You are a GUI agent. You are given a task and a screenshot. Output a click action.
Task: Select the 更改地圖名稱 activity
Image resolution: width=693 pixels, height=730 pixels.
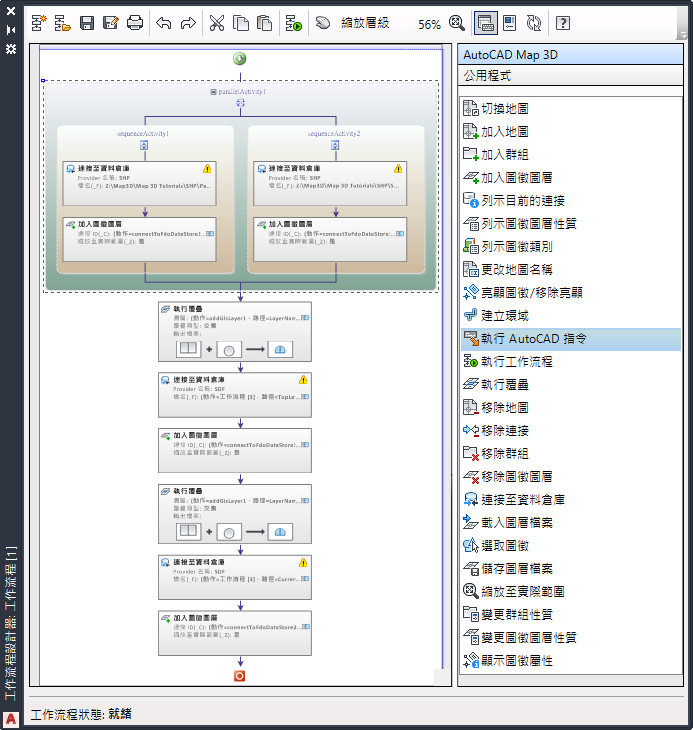pyautogui.click(x=571, y=270)
